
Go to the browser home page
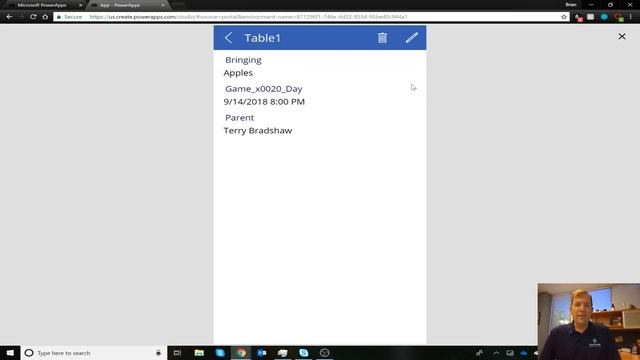[45, 17]
